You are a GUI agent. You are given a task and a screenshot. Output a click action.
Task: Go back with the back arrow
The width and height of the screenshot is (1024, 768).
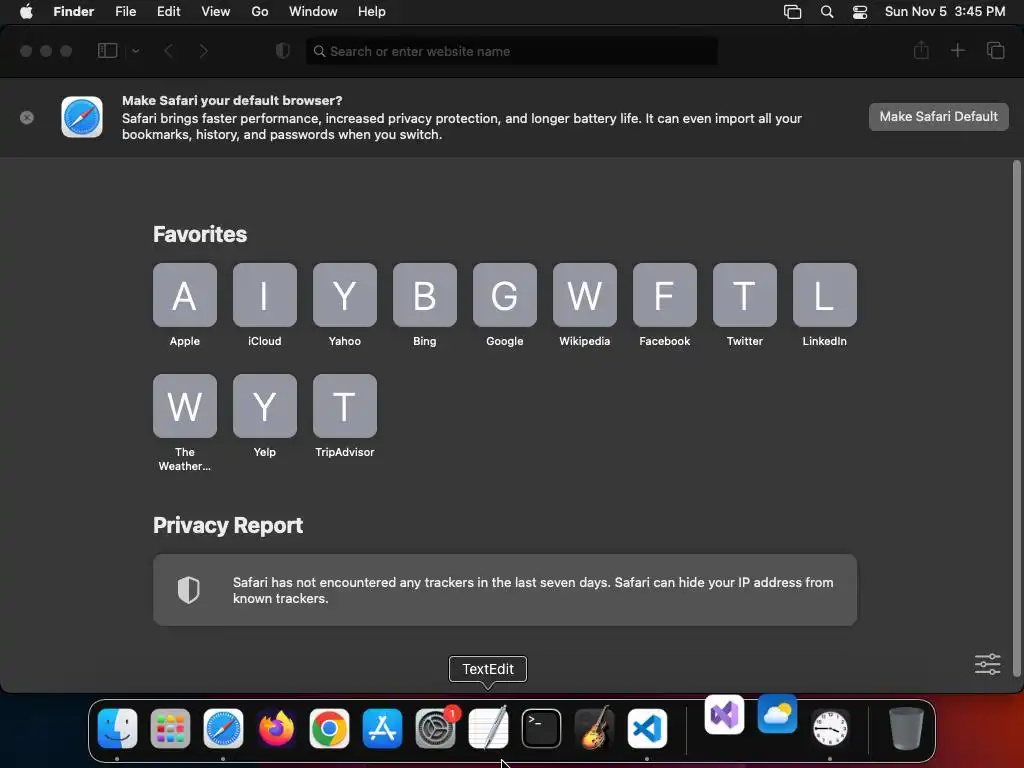tap(168, 51)
